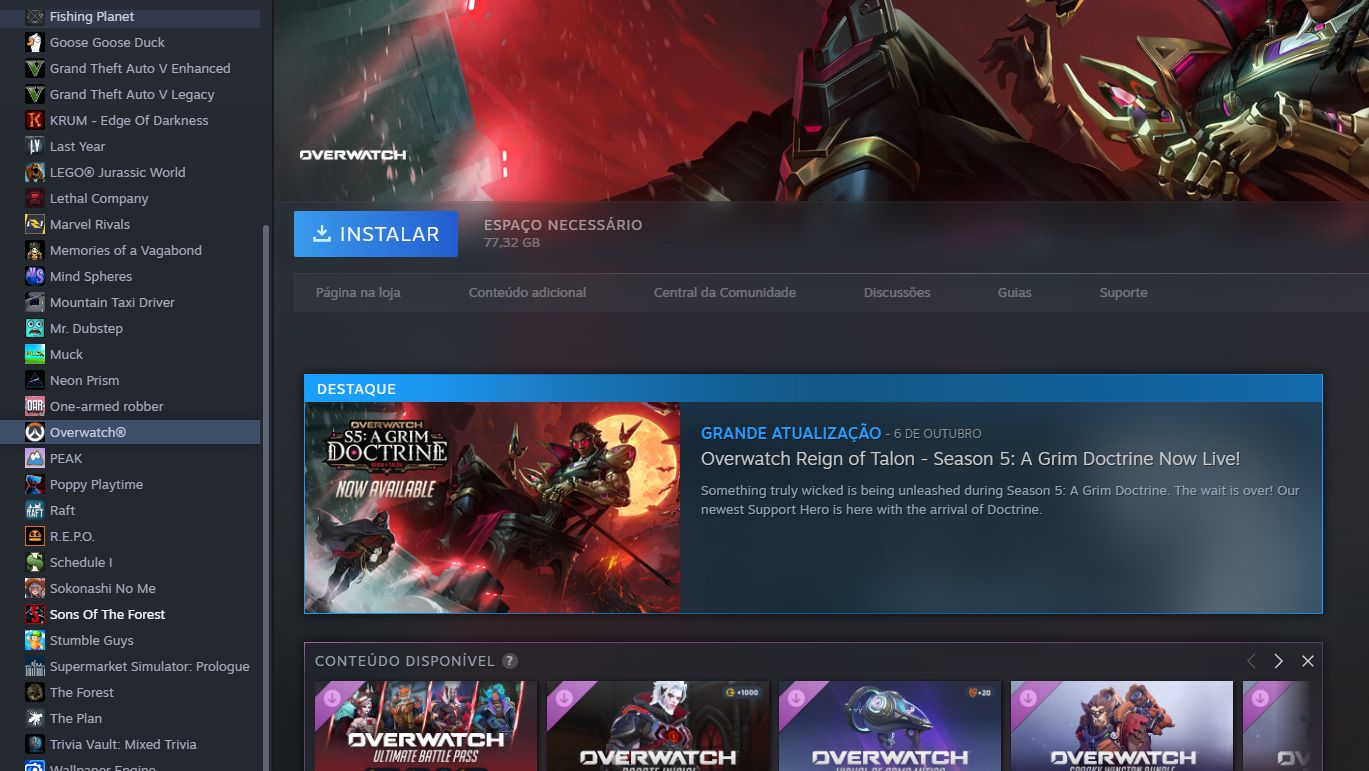Click the Mind Spheres icon
This screenshot has width=1369, height=771.
tap(35, 276)
